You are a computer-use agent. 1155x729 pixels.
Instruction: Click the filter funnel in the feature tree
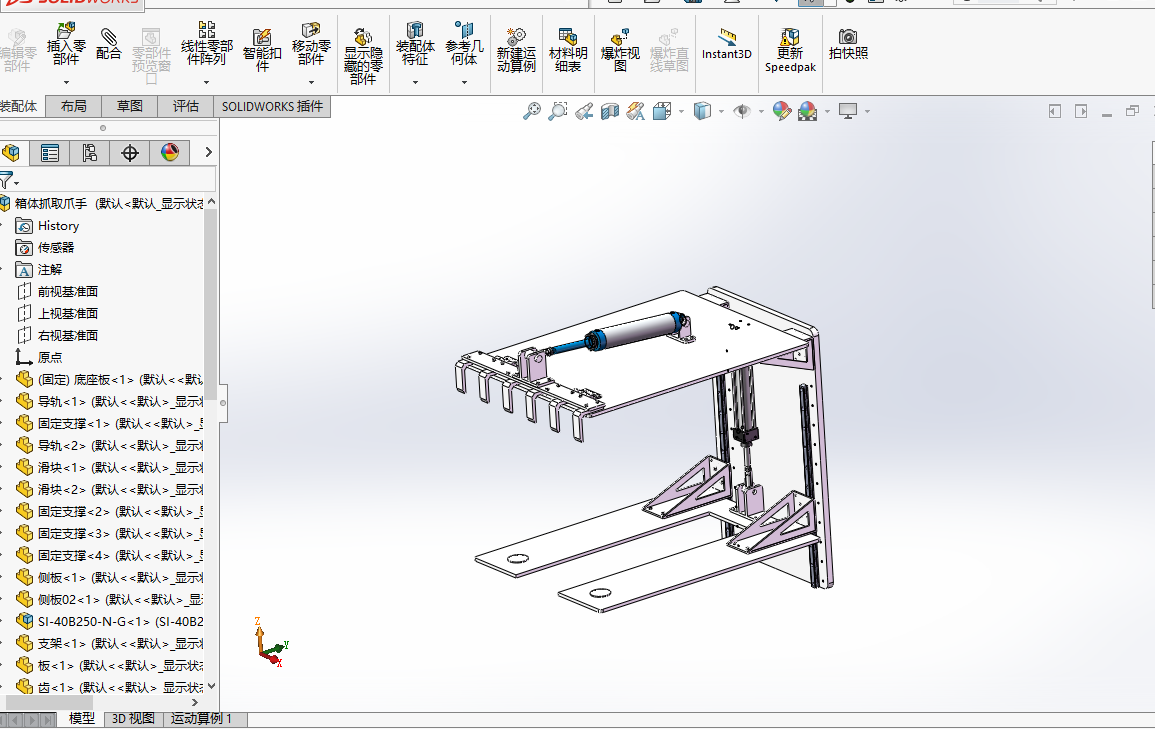click(7, 180)
